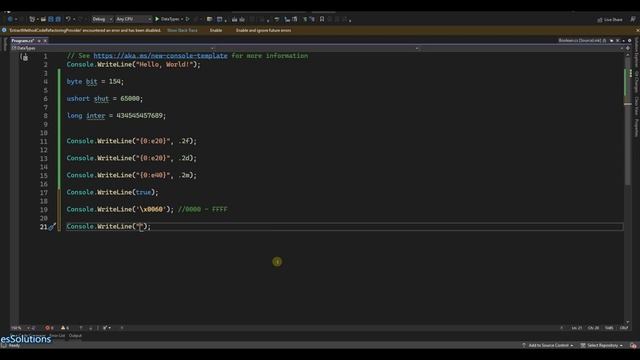Screen dimensions: 640x360
Task: Click the Live Share button label
Action: [x=613, y=20]
